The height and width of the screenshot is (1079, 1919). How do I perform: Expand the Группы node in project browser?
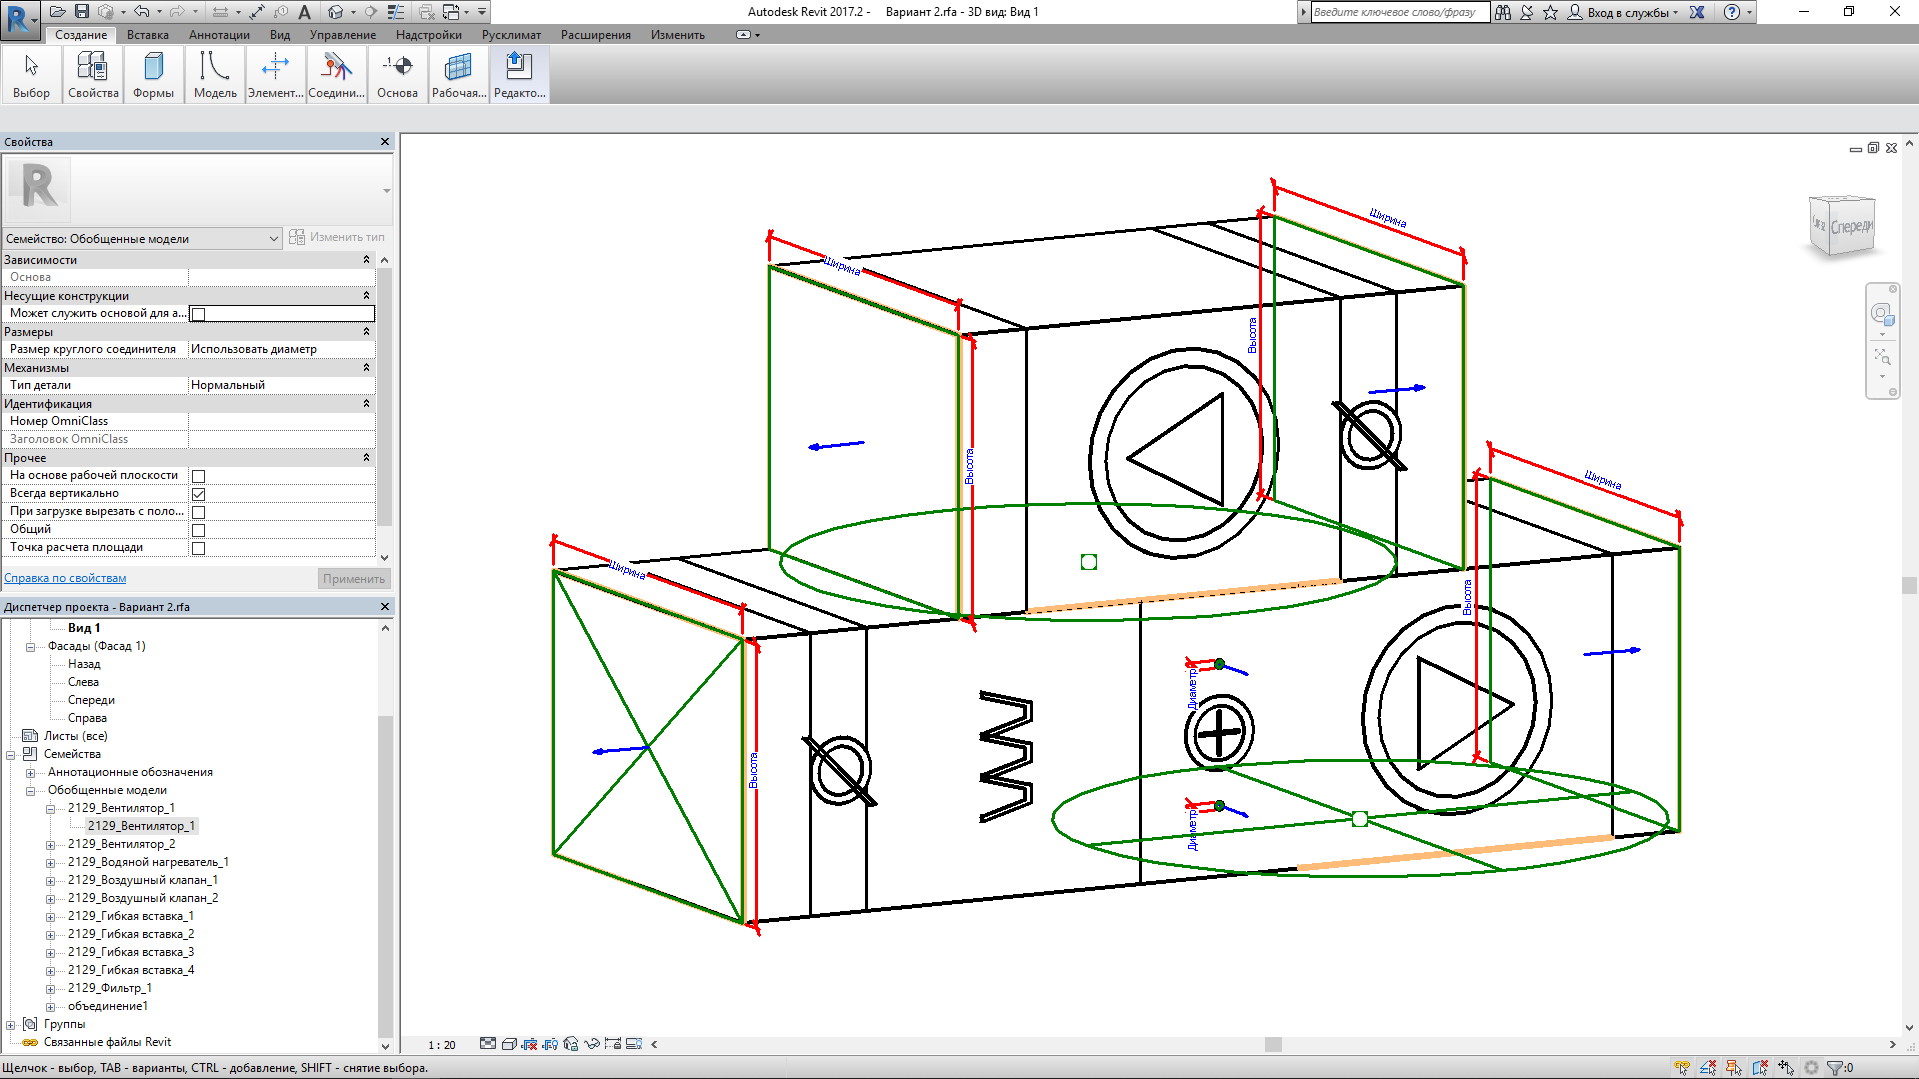(x=10, y=1025)
